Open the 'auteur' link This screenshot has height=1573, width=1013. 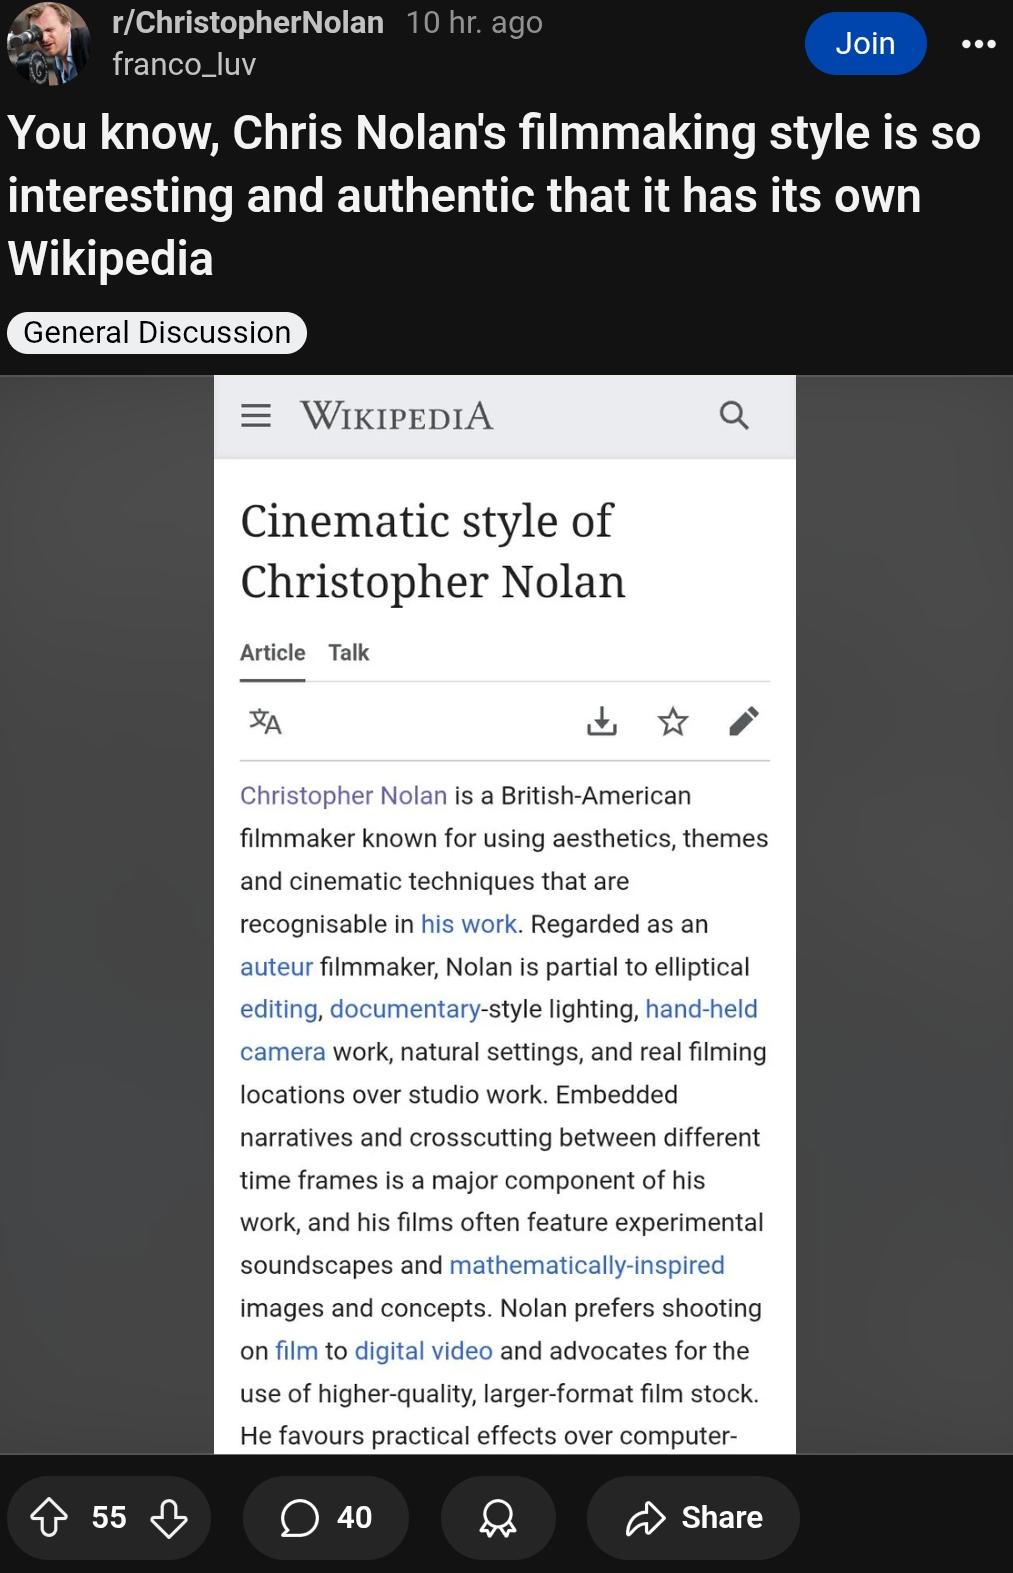pyautogui.click(x=276, y=967)
